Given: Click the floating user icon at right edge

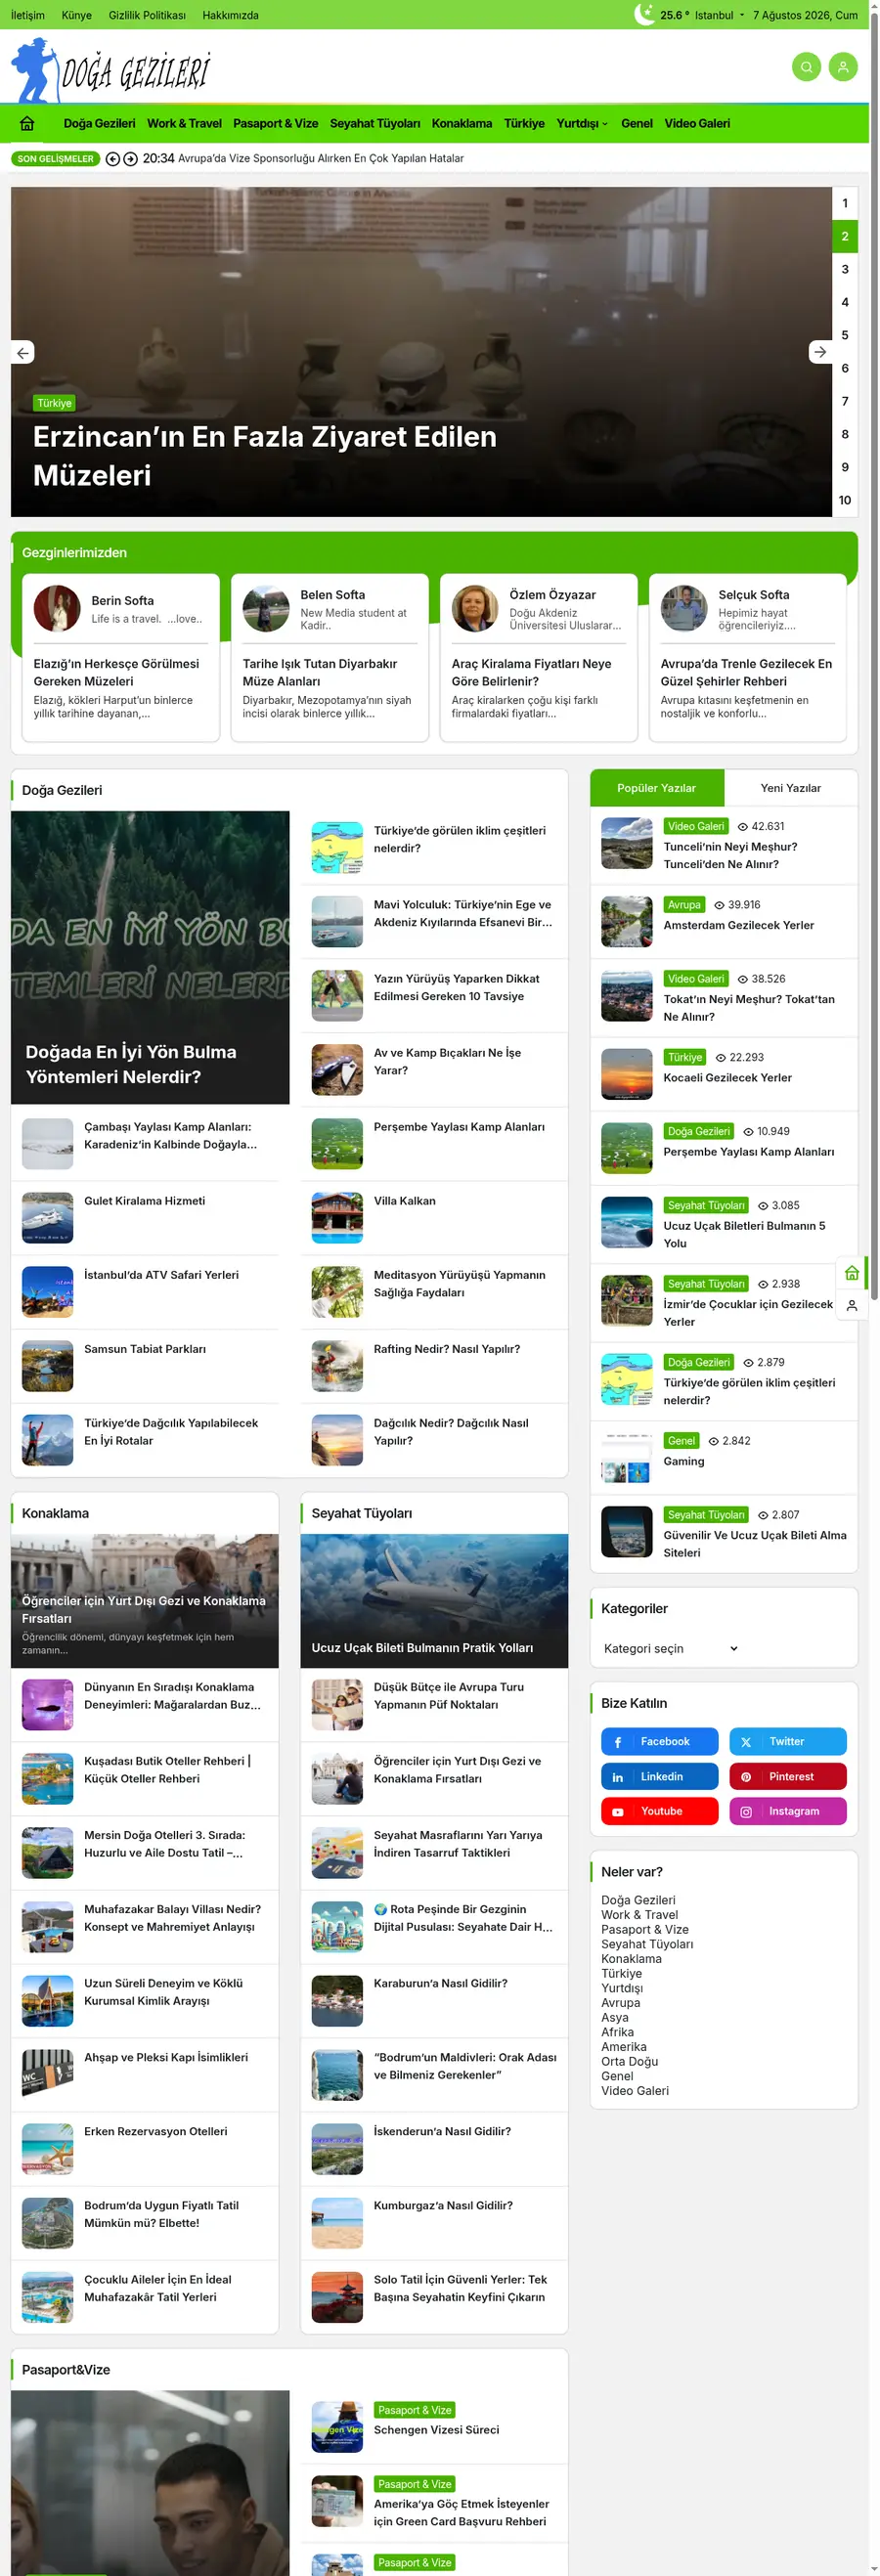Looking at the screenshot, I should 852,1306.
